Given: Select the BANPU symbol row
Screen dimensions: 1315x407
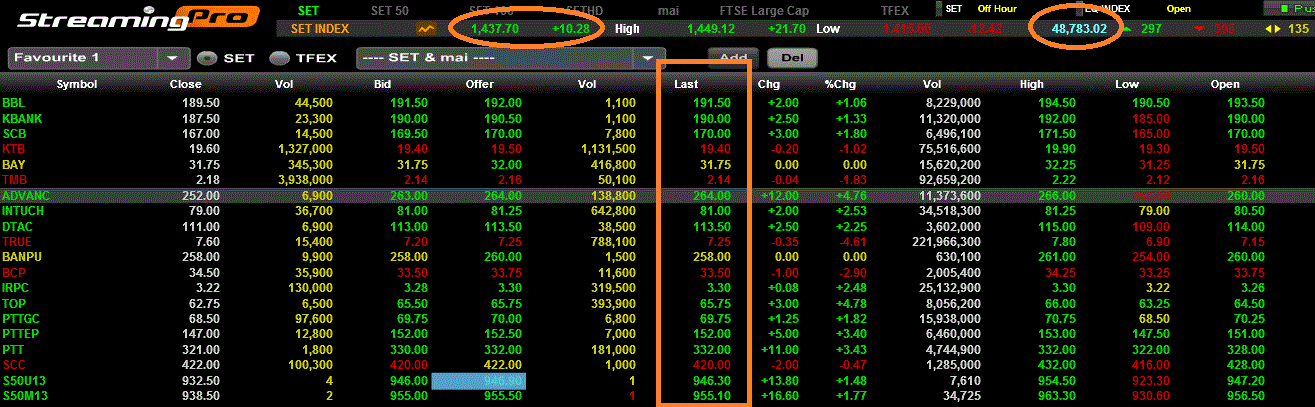Looking at the screenshot, I should (x=657, y=257).
